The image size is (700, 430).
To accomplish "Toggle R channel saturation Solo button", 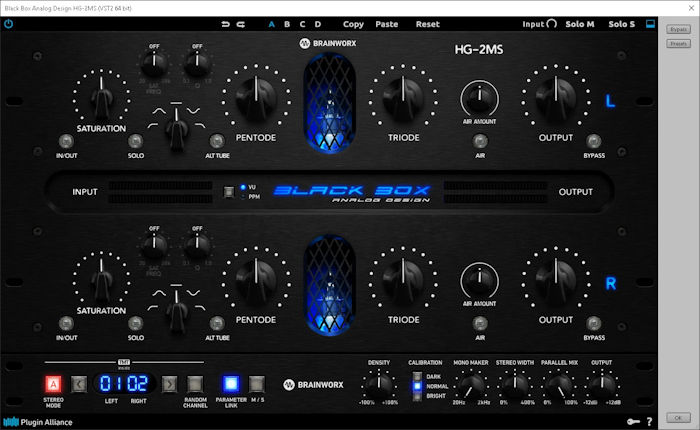I will [135, 323].
